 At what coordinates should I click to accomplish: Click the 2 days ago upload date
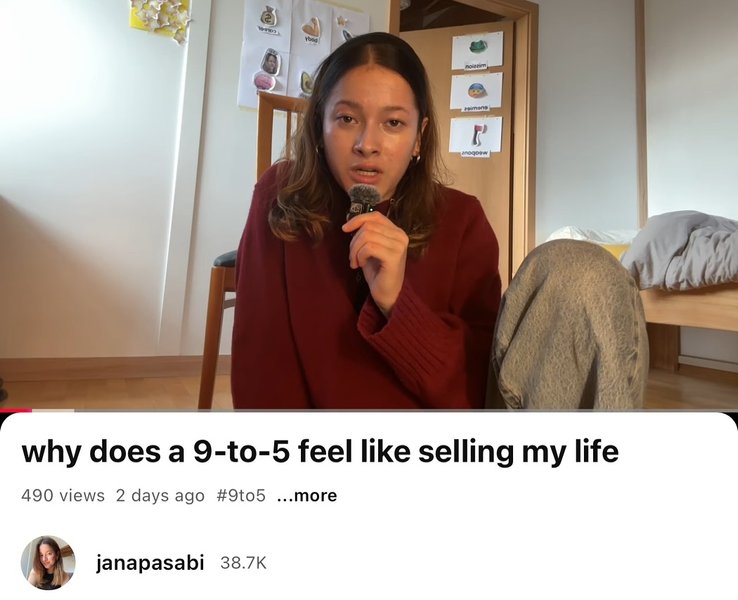[160, 496]
